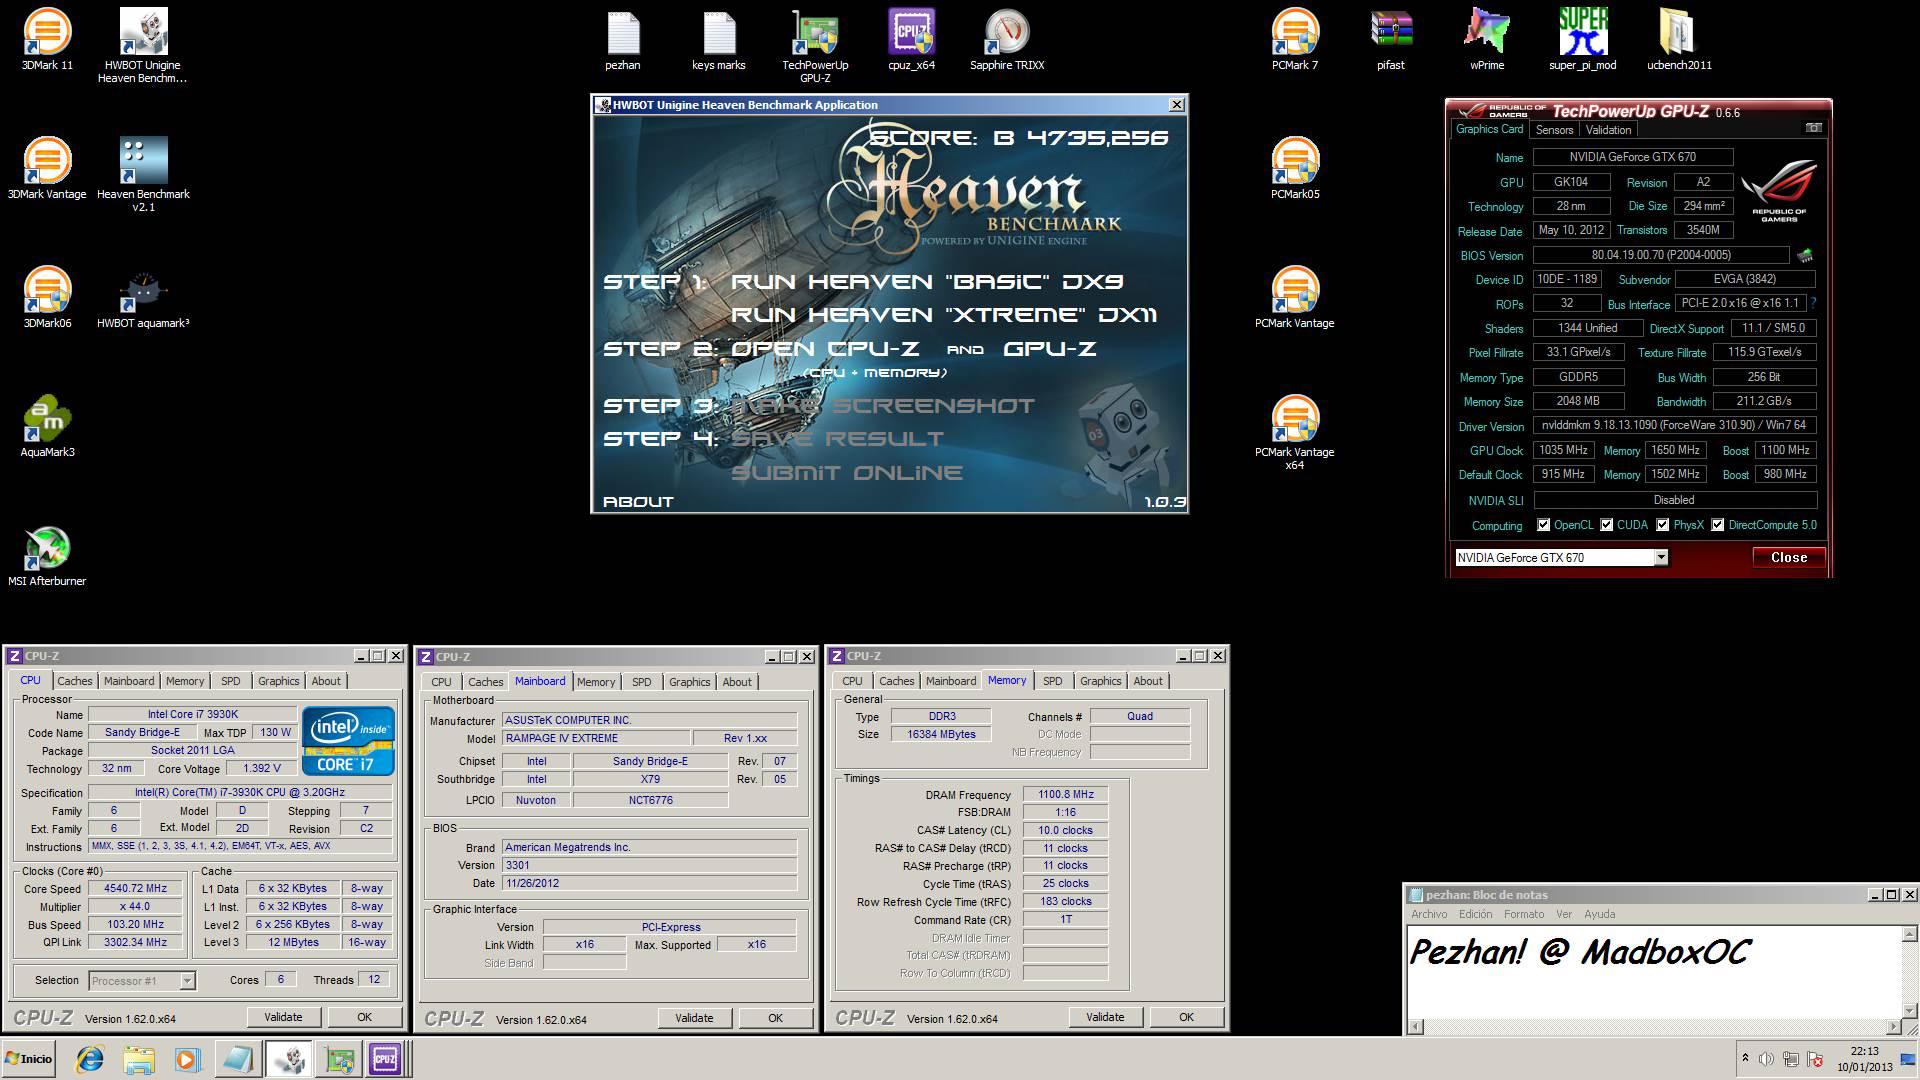This screenshot has height=1080, width=1920.
Task: Launch 3DMark Vantage shortcut
Action: click(x=47, y=168)
